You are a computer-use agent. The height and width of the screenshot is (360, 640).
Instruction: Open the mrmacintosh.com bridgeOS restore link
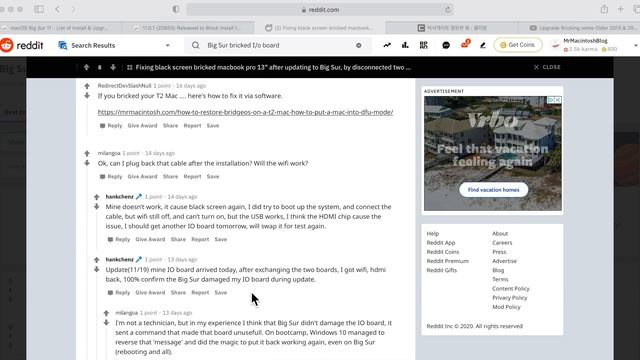tap(245, 112)
